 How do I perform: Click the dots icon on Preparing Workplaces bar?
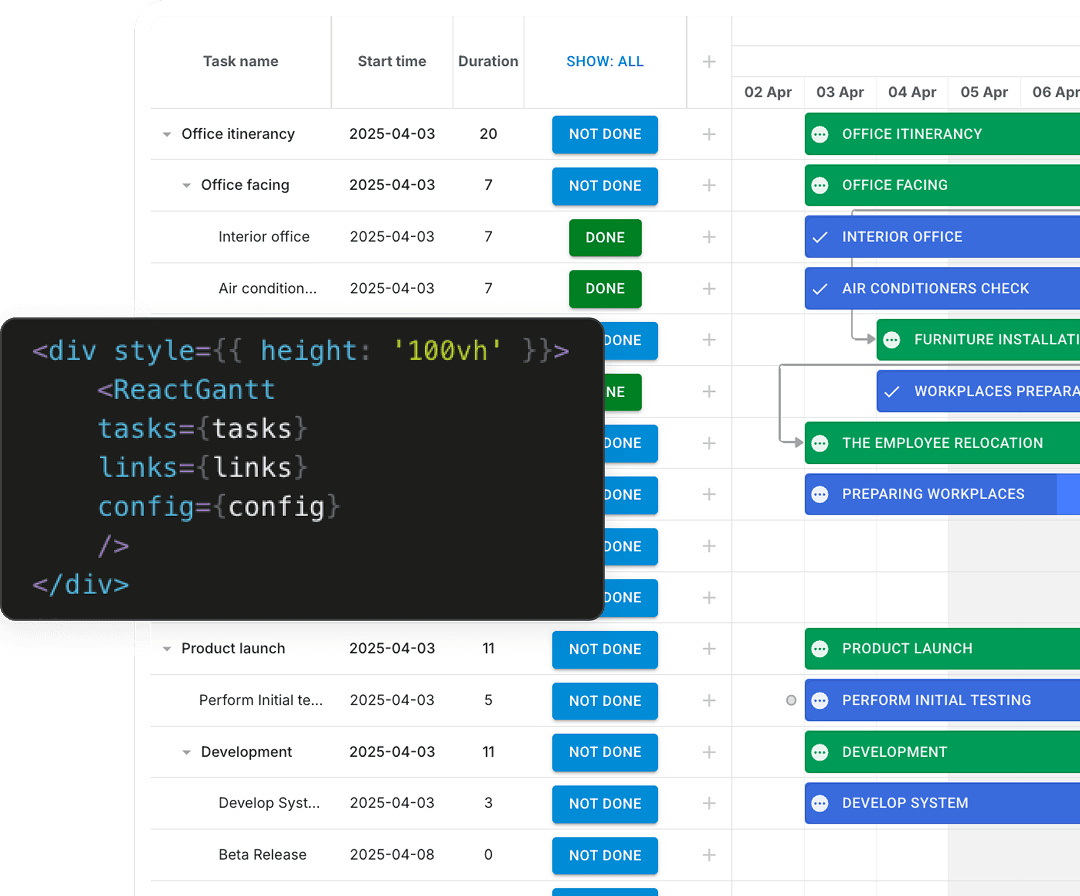(820, 494)
